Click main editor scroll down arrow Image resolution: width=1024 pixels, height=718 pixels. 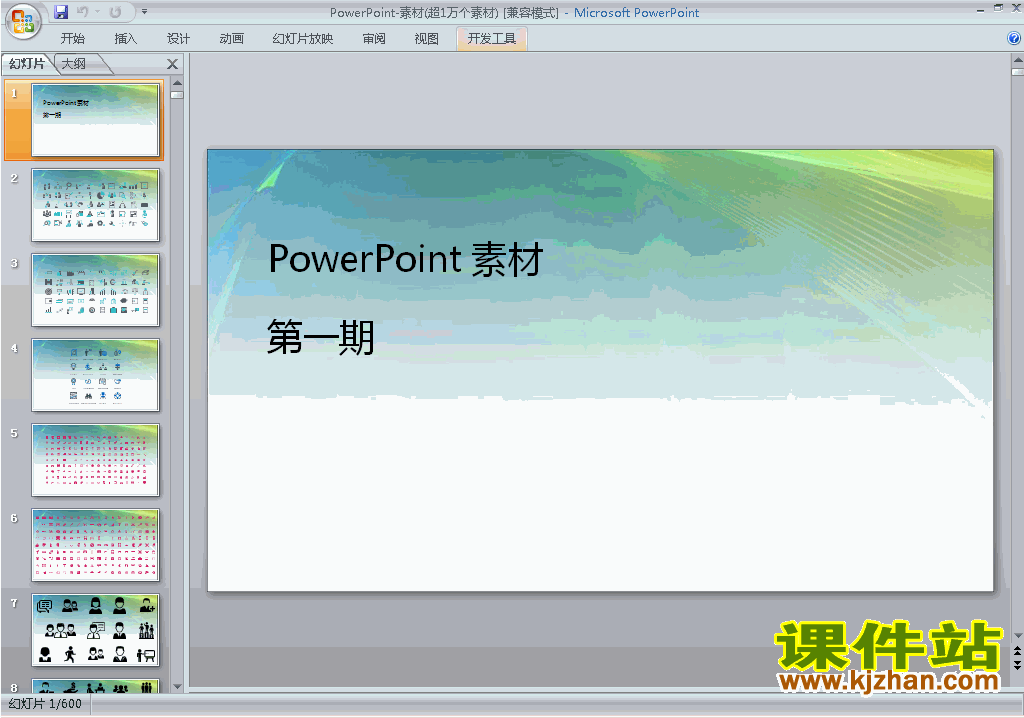(1017, 636)
